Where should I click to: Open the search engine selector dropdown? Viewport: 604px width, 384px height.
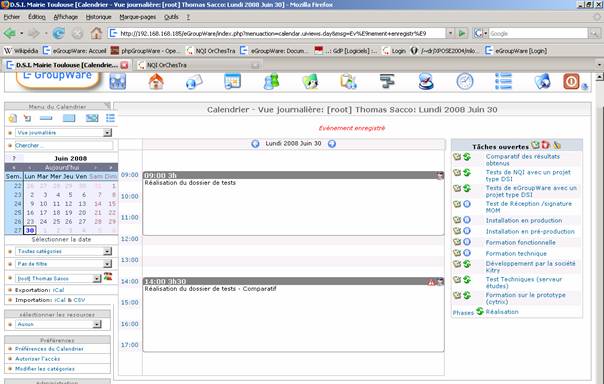[480, 34]
